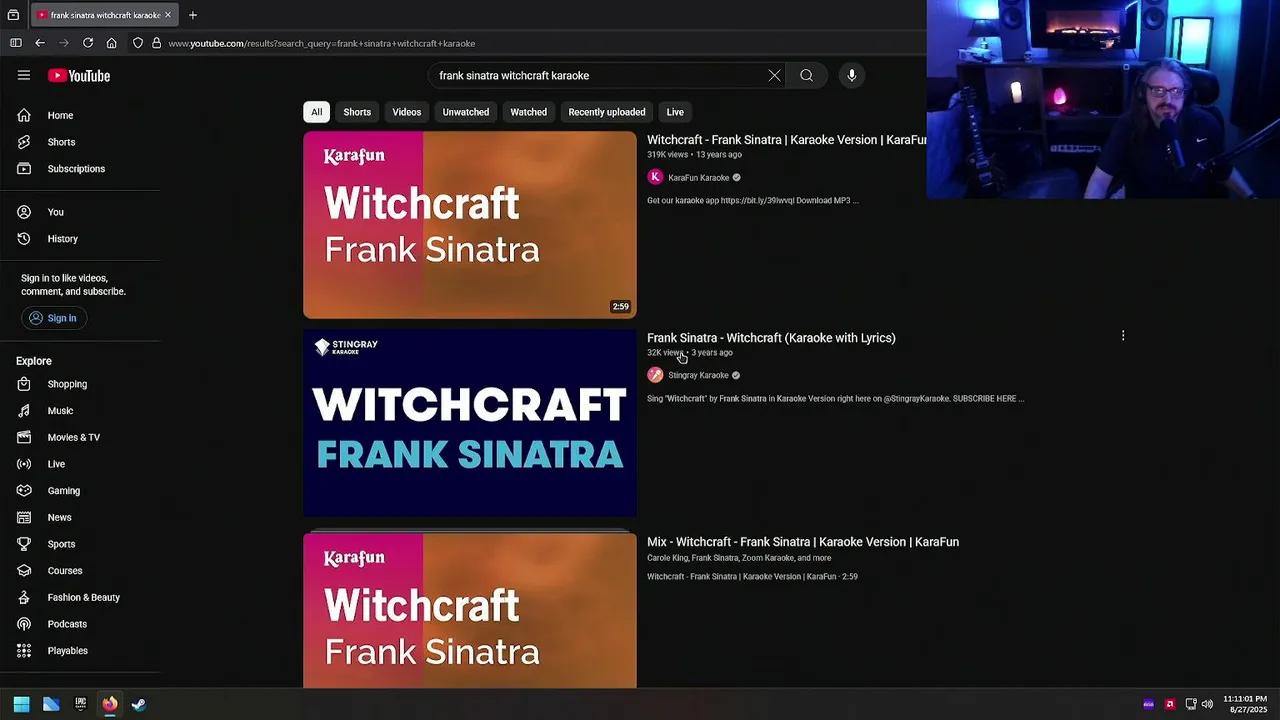Select the Videos filter chip

click(407, 112)
